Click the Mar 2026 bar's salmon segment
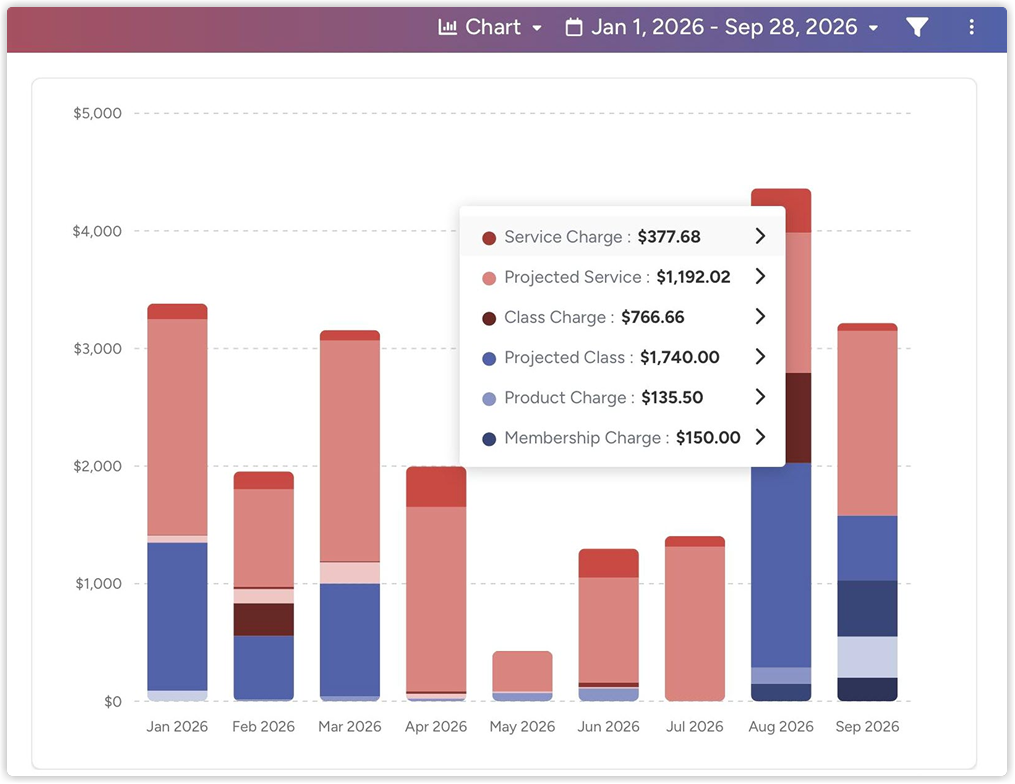 350,450
